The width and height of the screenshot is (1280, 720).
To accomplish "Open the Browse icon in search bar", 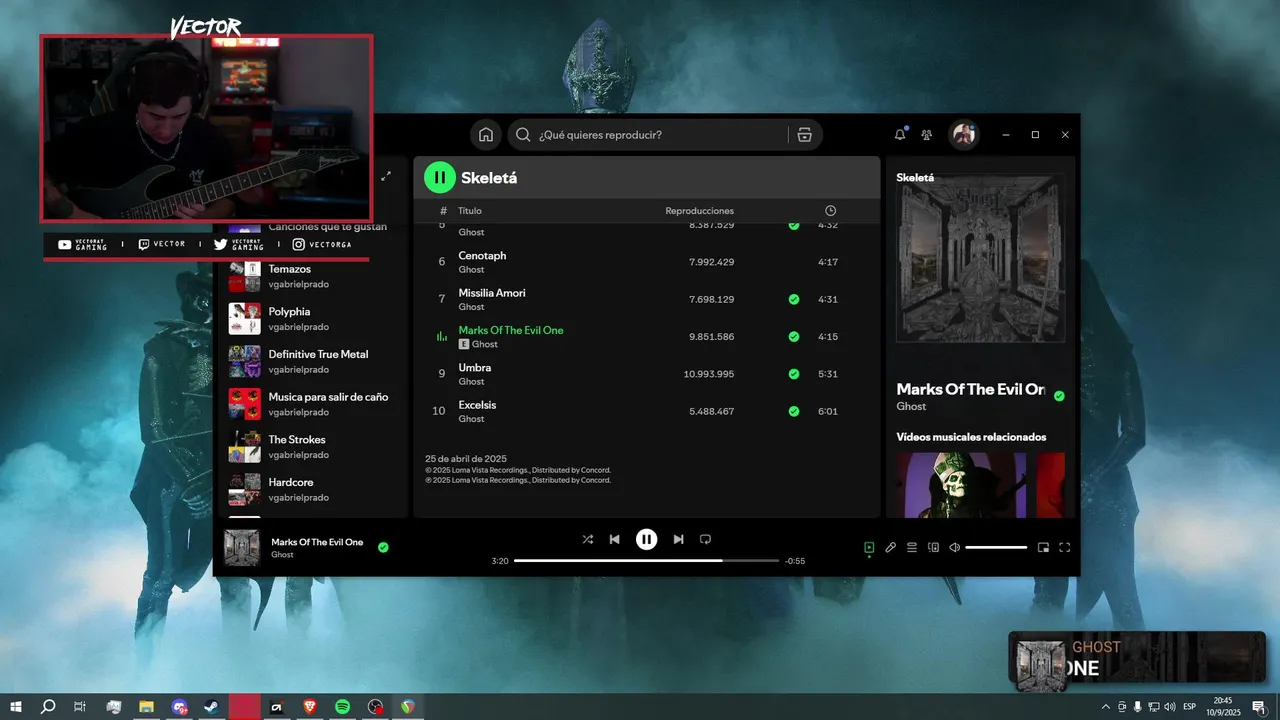I will click(805, 135).
